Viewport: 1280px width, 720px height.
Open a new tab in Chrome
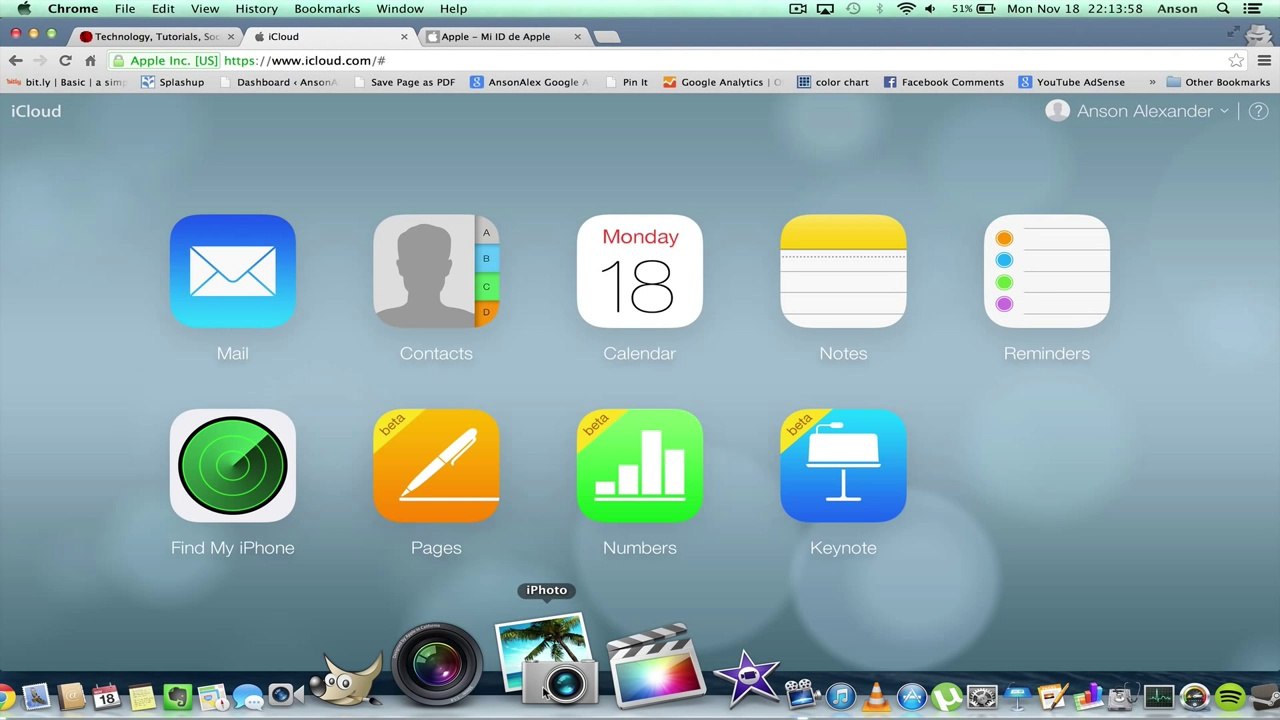(607, 37)
